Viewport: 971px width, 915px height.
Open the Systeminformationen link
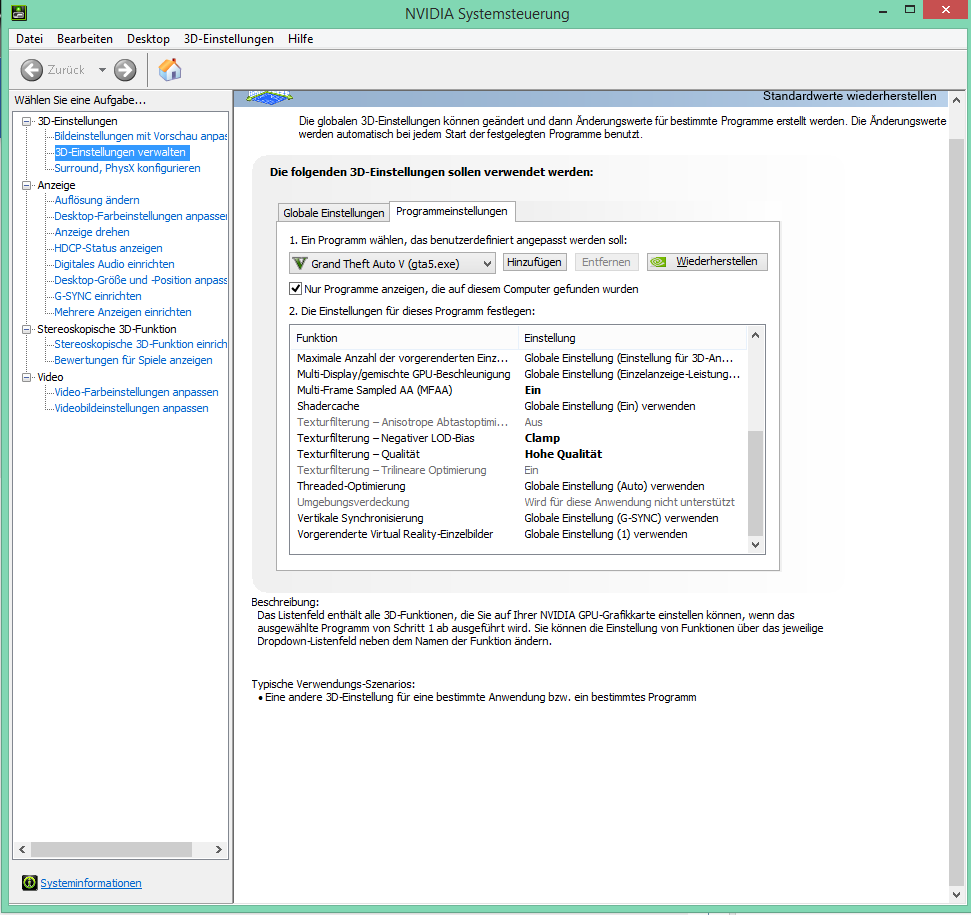(90, 883)
